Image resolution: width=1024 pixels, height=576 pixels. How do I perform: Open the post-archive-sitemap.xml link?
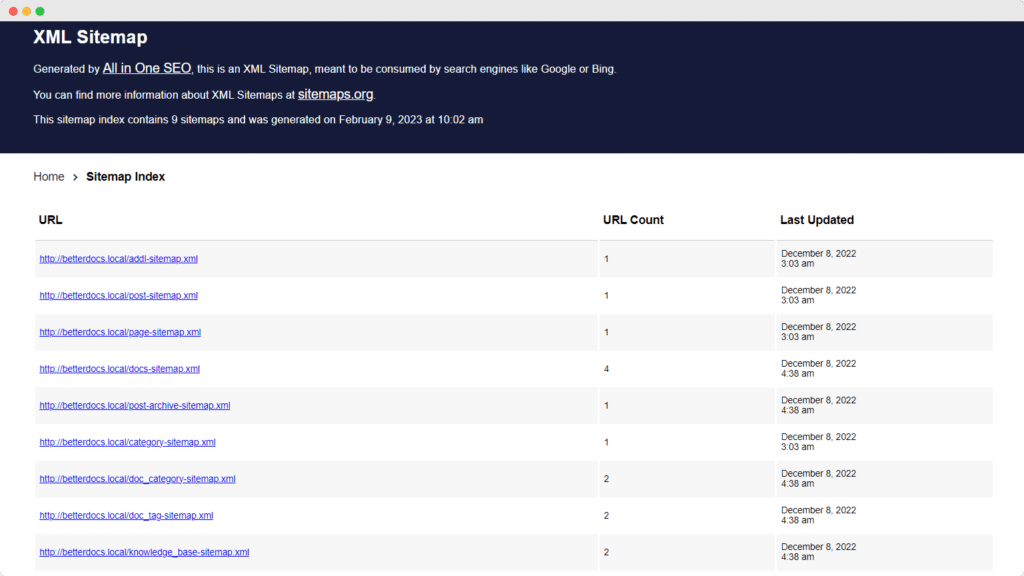134,405
